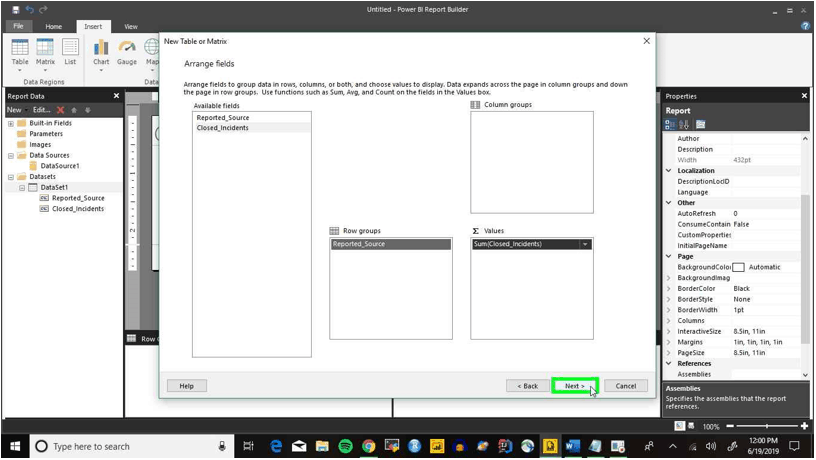Expand the Built-in Fields folder
This screenshot has width=816, height=460.
10,123
